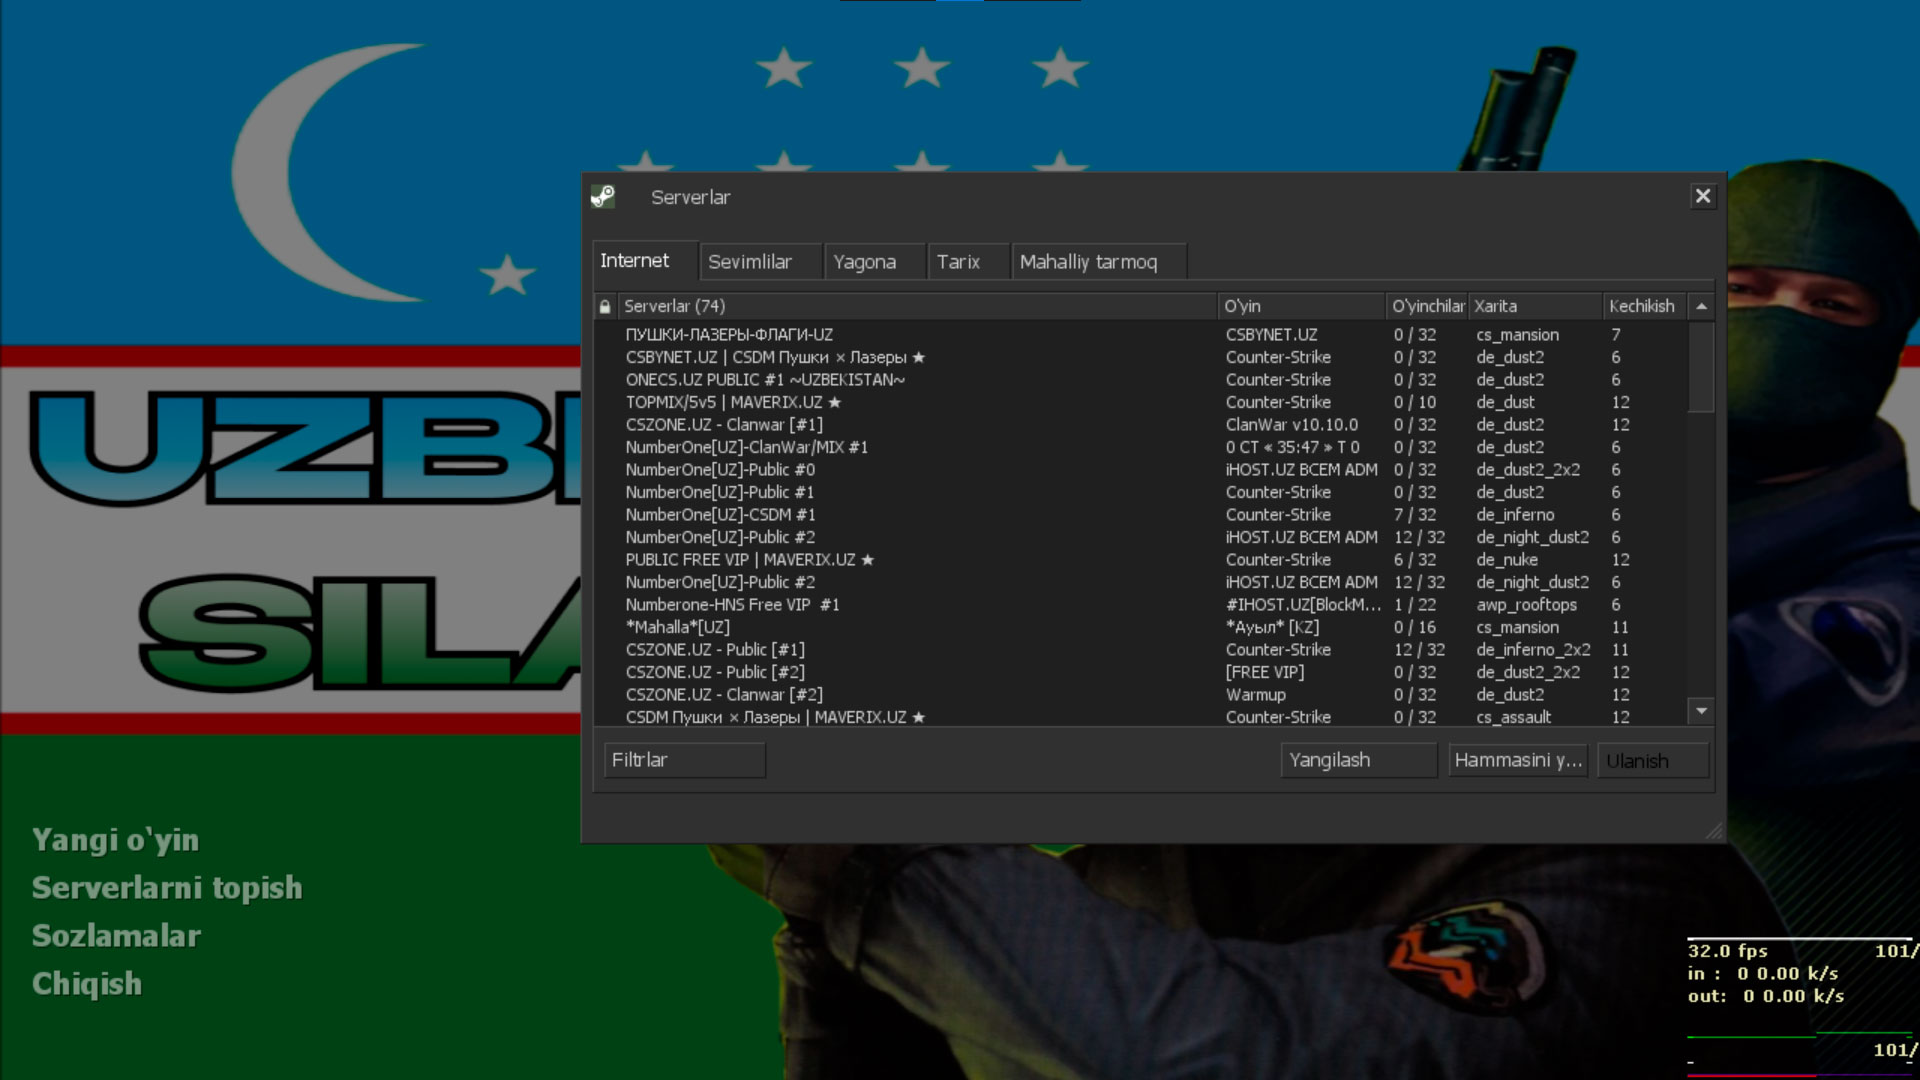Click the [FREE VIP] game cell

tap(1265, 672)
